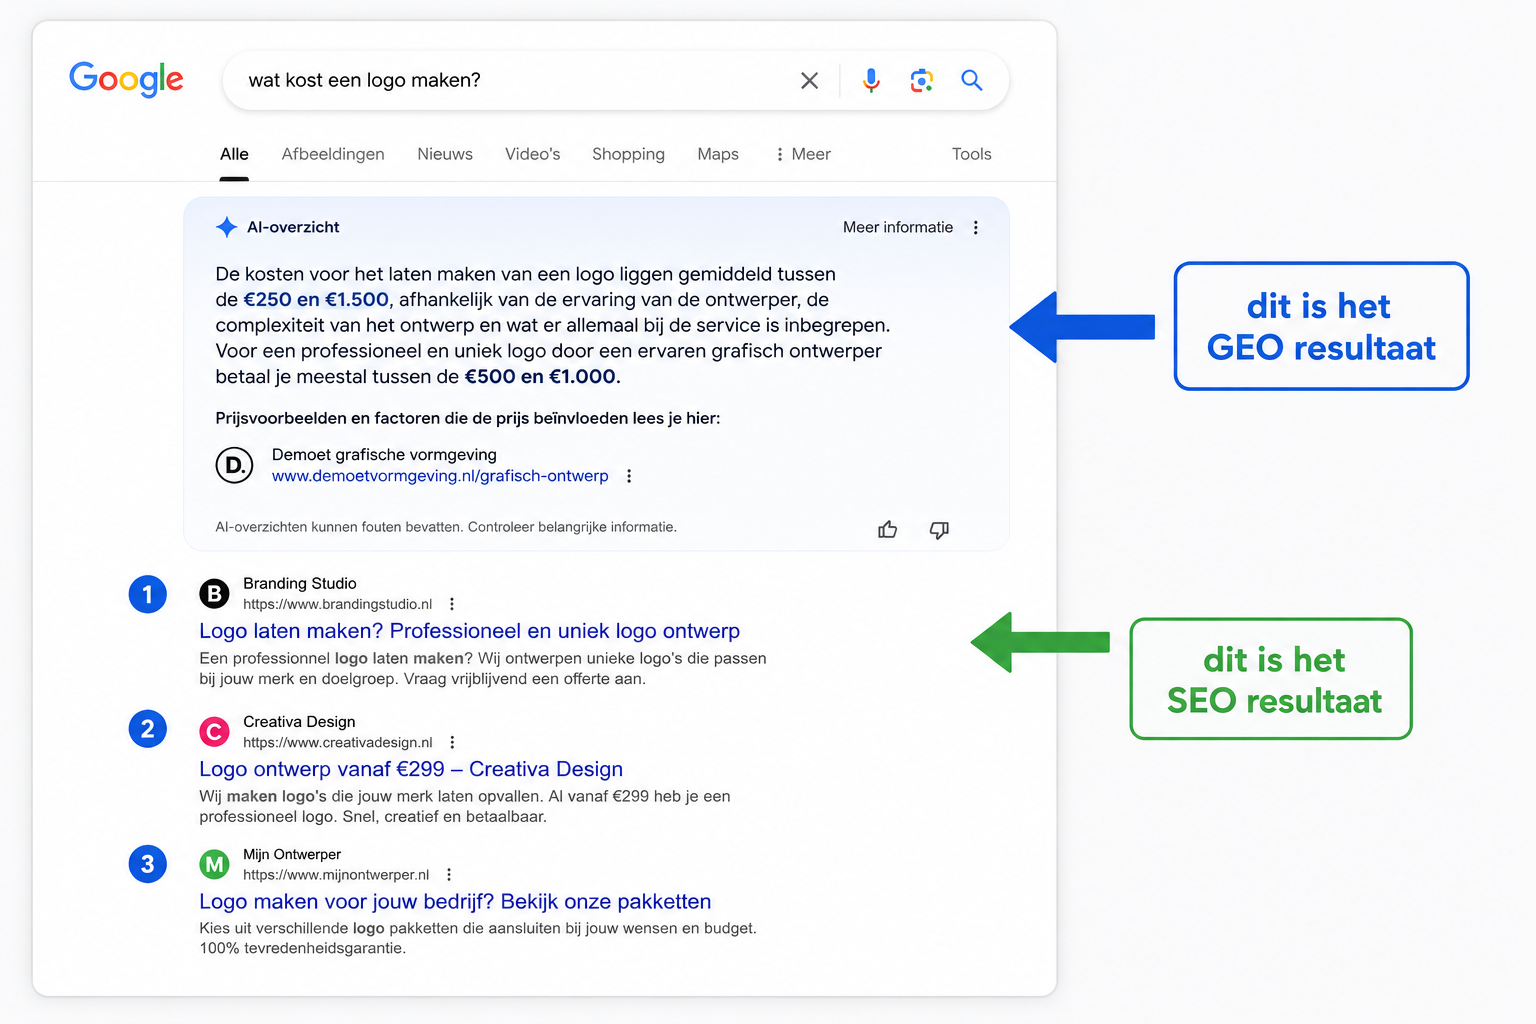Viewport: 1536px width, 1024px height.
Task: Click Meer informatie in AI overview
Action: 898,227
